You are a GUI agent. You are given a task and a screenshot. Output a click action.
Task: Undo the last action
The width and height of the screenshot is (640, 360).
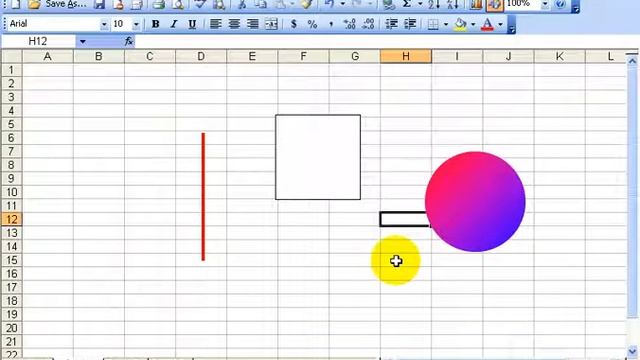(329, 4)
